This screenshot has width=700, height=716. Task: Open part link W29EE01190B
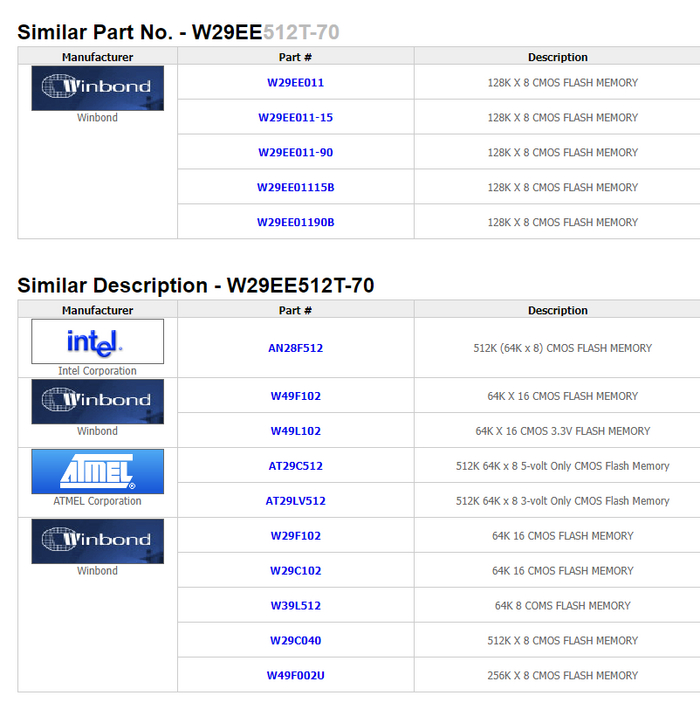click(295, 222)
